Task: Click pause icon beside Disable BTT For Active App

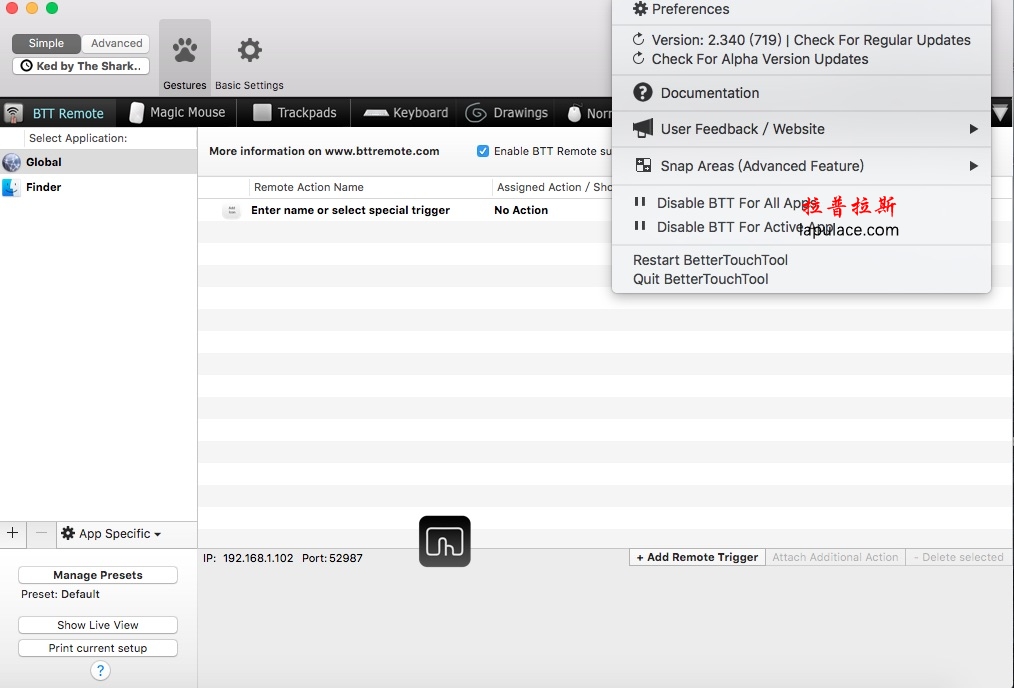Action: tap(640, 226)
